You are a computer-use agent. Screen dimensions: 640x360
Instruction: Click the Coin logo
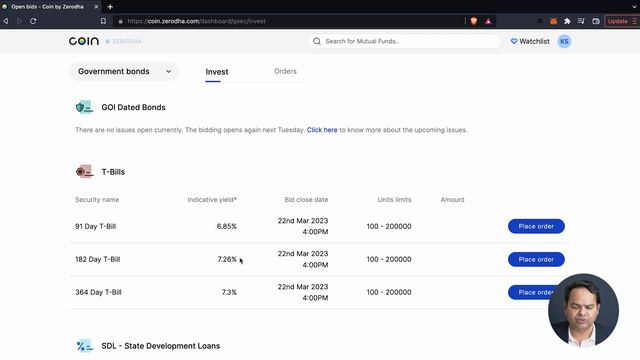84,41
